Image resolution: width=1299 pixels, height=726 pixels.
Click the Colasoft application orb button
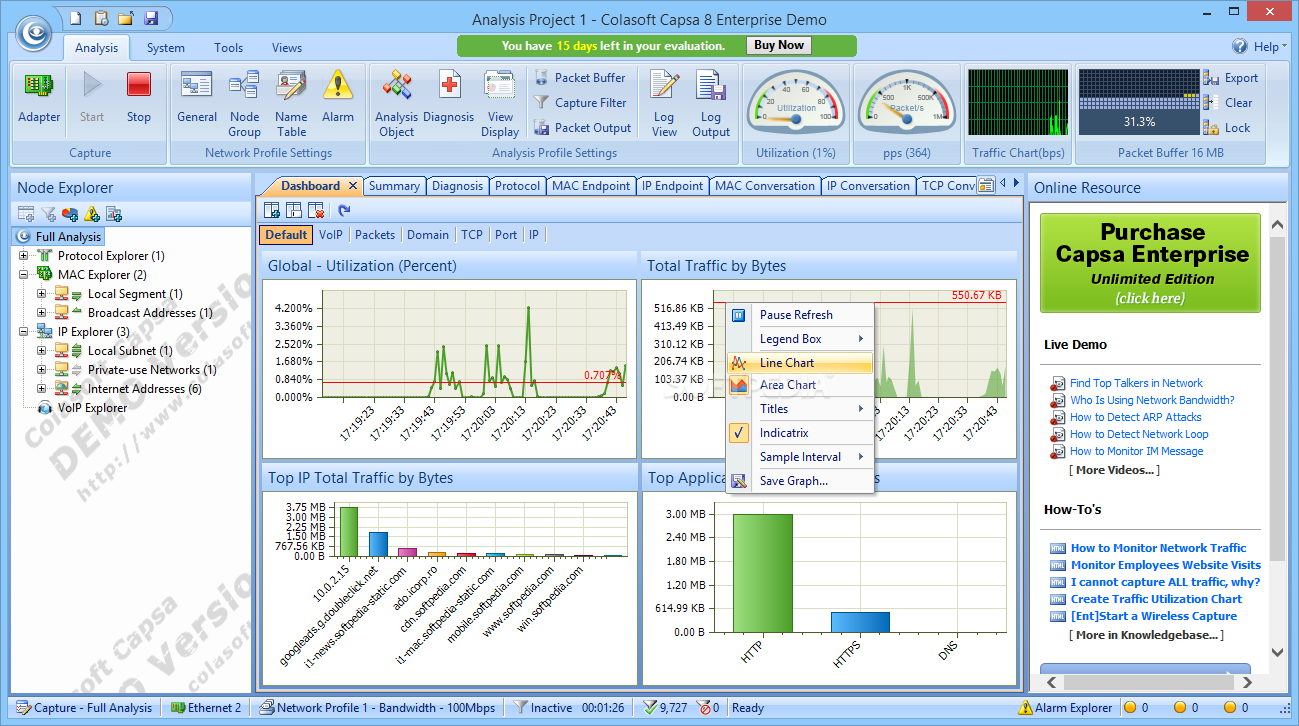[34, 33]
